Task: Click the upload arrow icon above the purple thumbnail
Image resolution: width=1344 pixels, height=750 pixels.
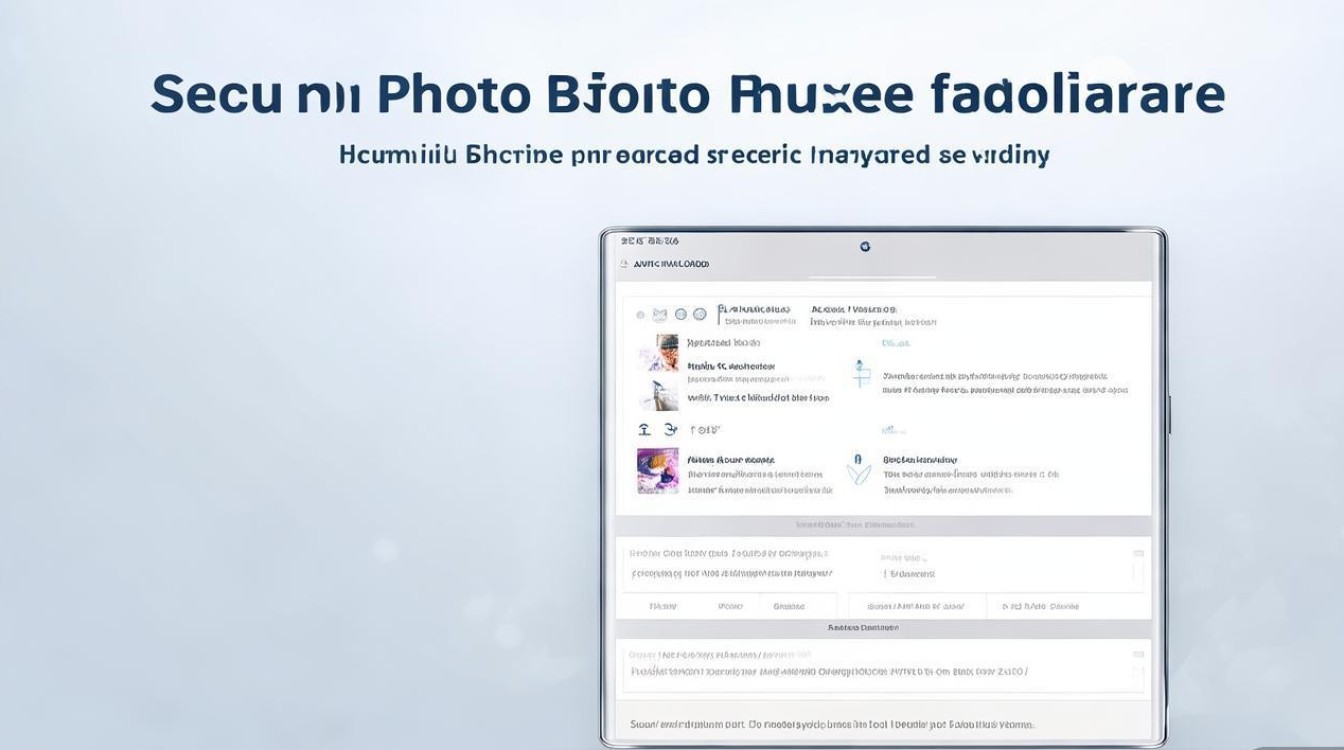Action: pos(645,429)
